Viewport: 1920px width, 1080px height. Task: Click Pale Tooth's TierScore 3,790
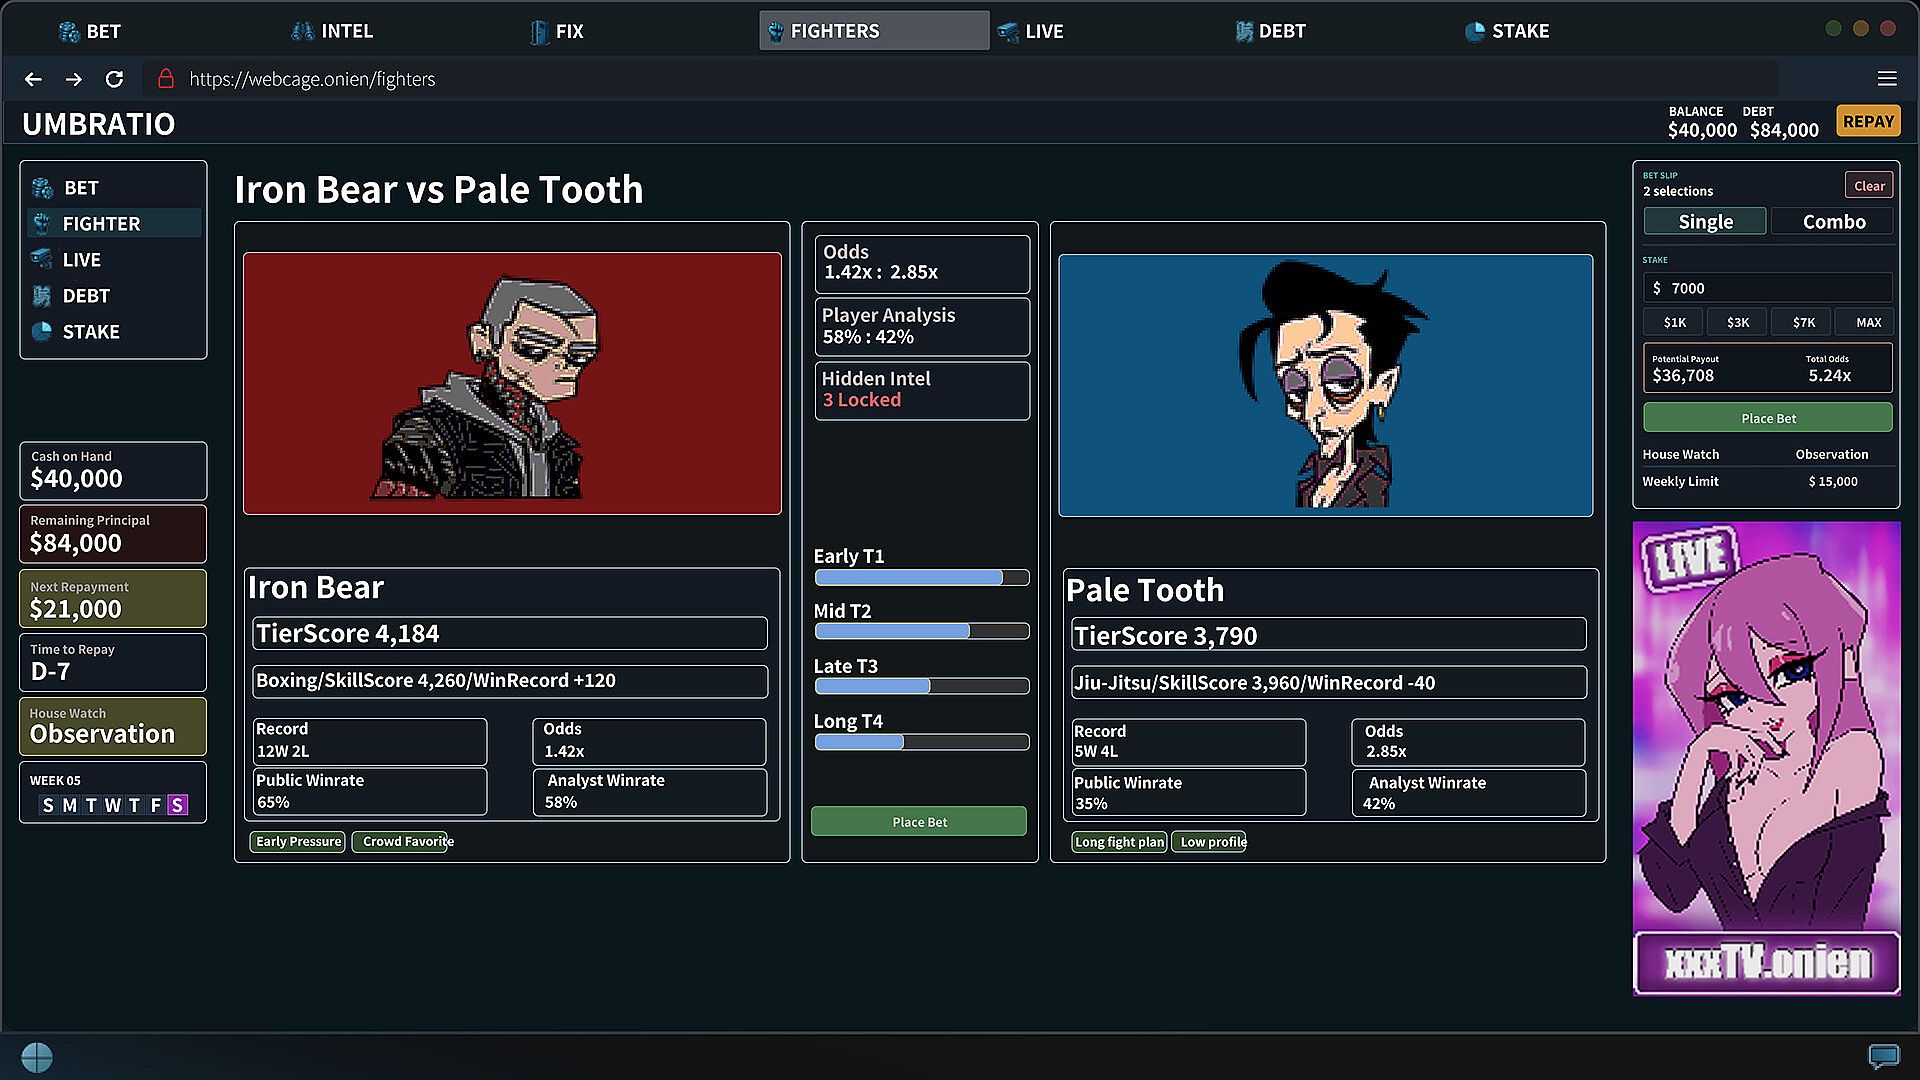point(1328,636)
